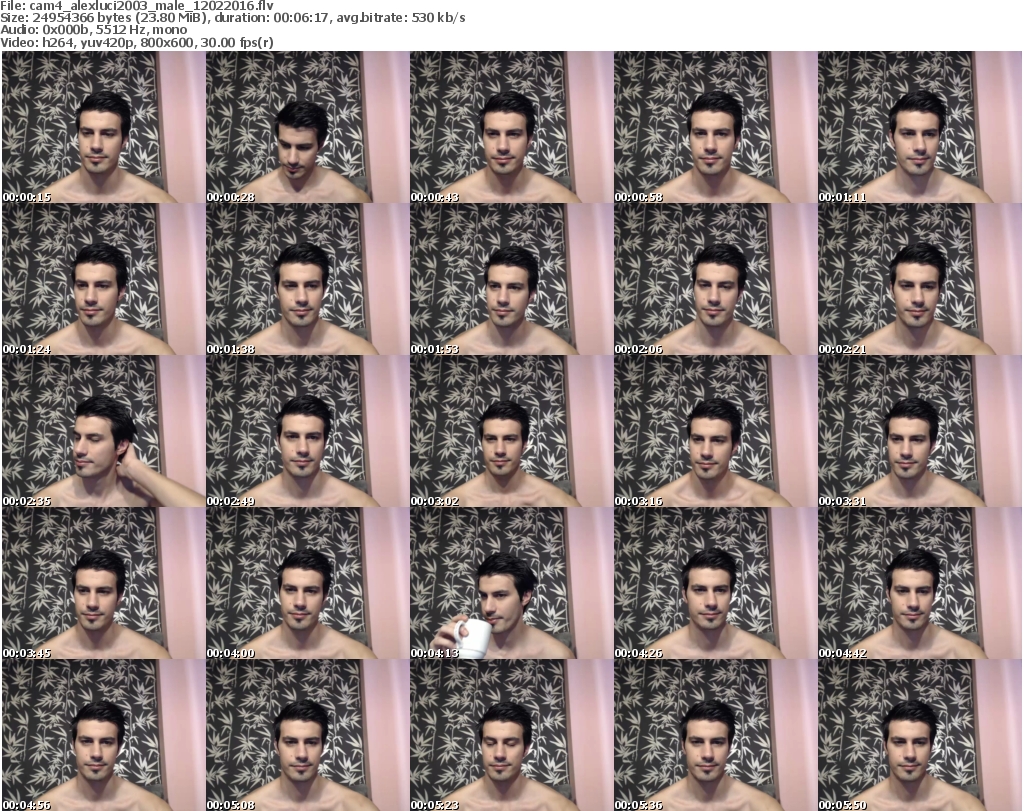The image size is (1024, 811).
Task: Choose the white cup frame at 00:04:13
Action: pyautogui.click(x=511, y=583)
